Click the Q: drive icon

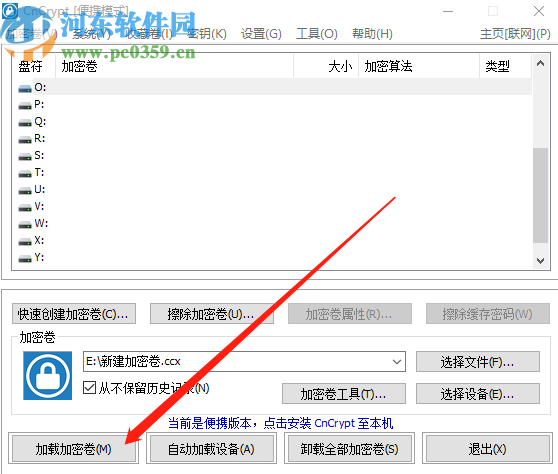pos(25,123)
